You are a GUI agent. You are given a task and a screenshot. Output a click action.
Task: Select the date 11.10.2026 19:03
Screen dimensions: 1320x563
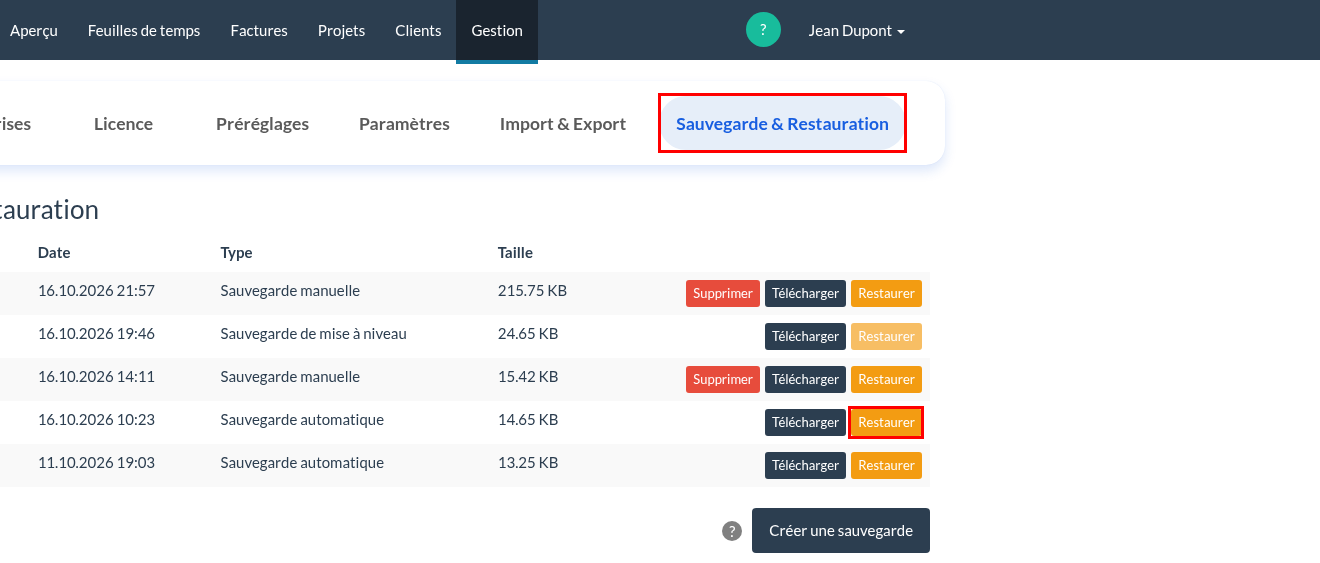[96, 463]
